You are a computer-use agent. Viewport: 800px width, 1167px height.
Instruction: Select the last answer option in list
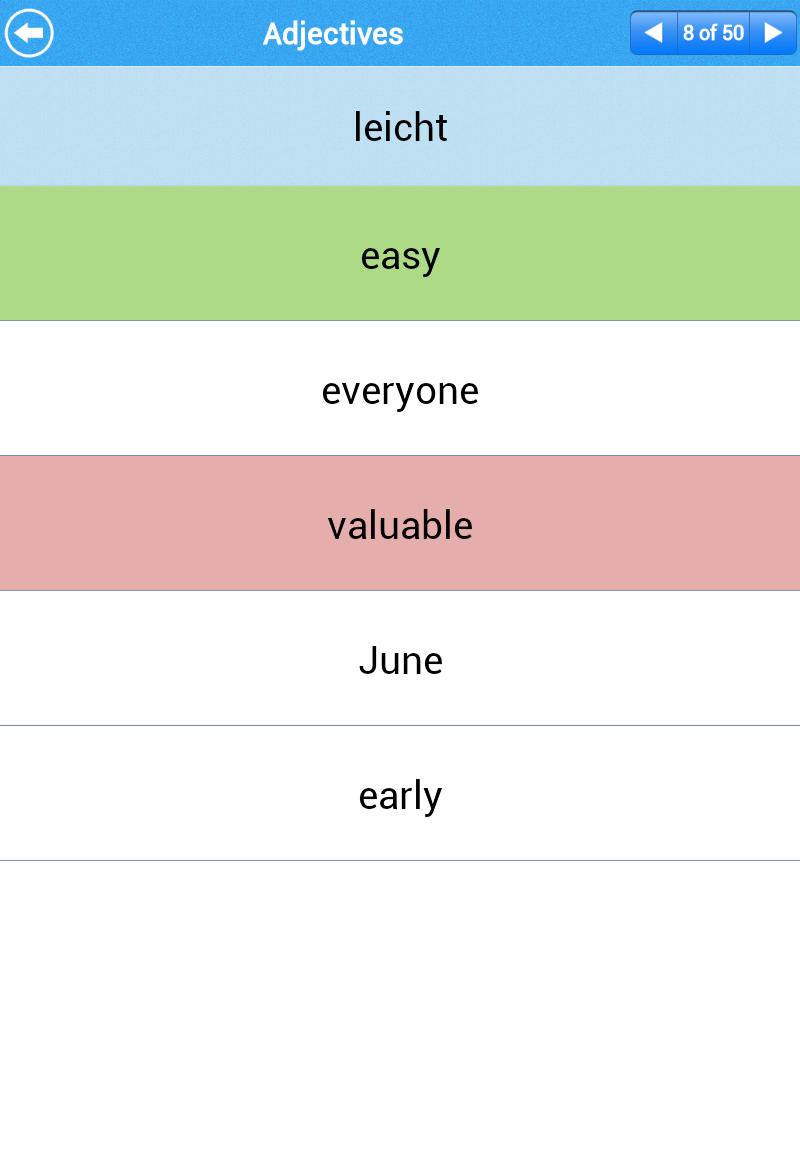[400, 793]
